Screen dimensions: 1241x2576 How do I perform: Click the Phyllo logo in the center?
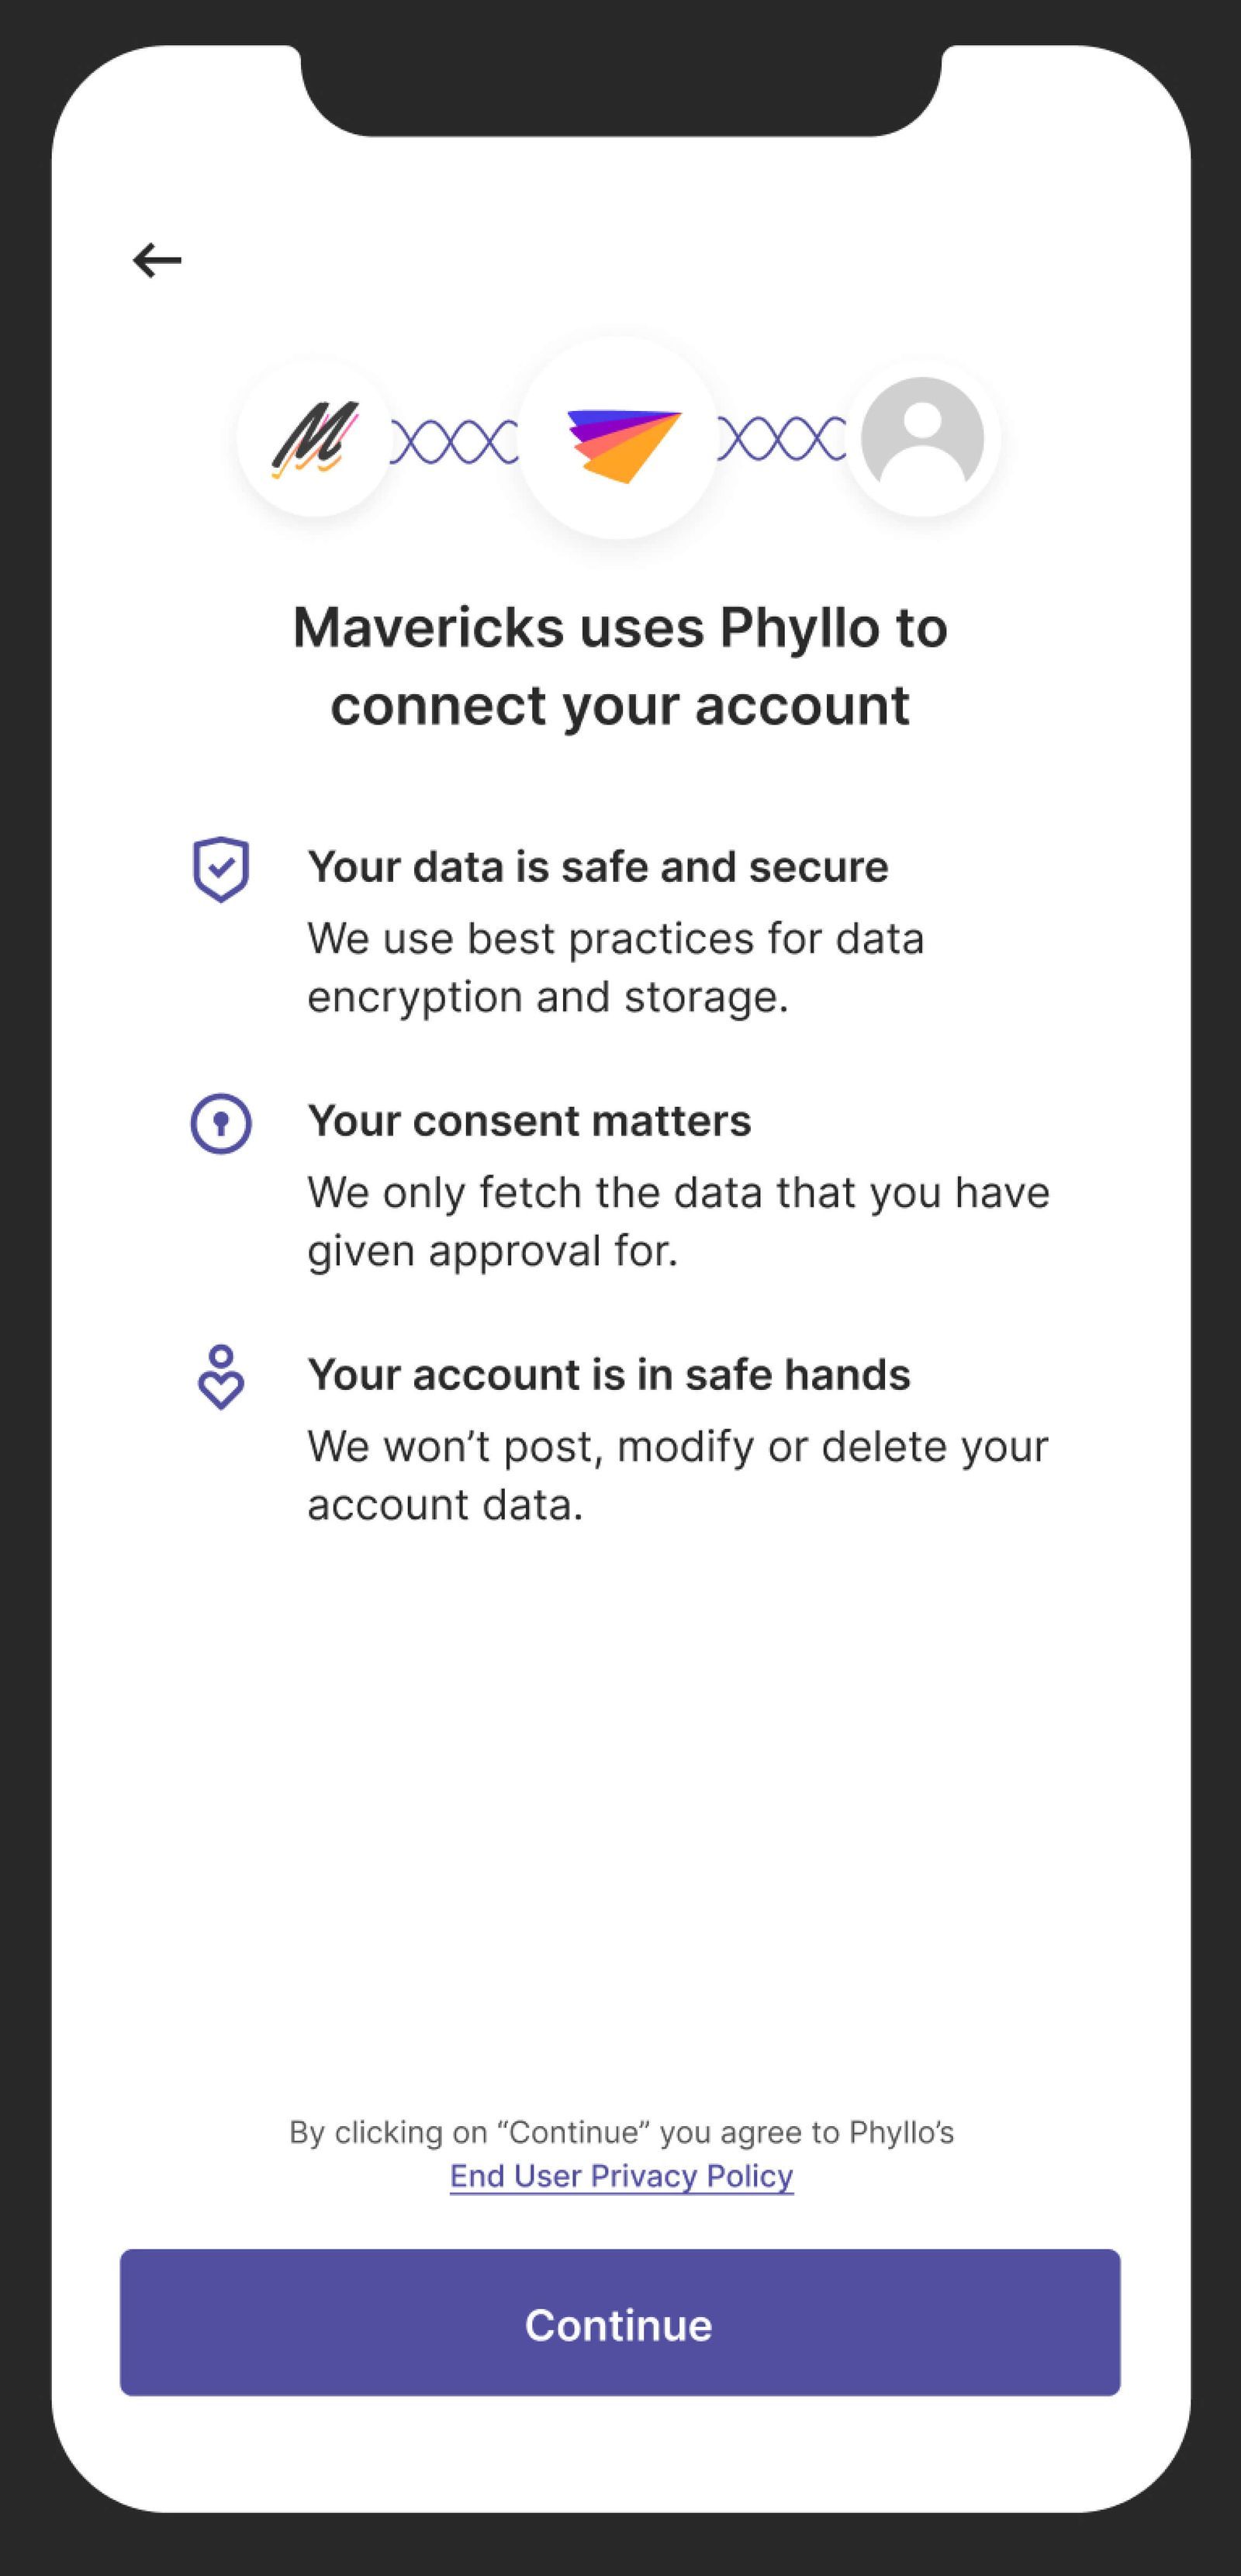[x=620, y=441]
